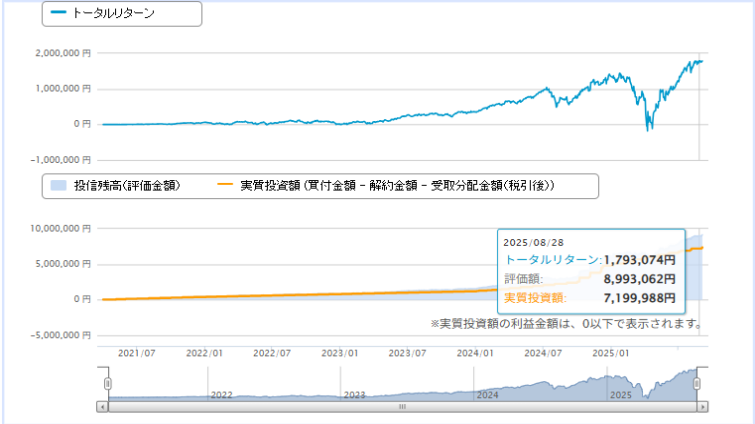This screenshot has width=755, height=424.
Task: Click the 5,000,000 円 axis label
Action: (63, 264)
